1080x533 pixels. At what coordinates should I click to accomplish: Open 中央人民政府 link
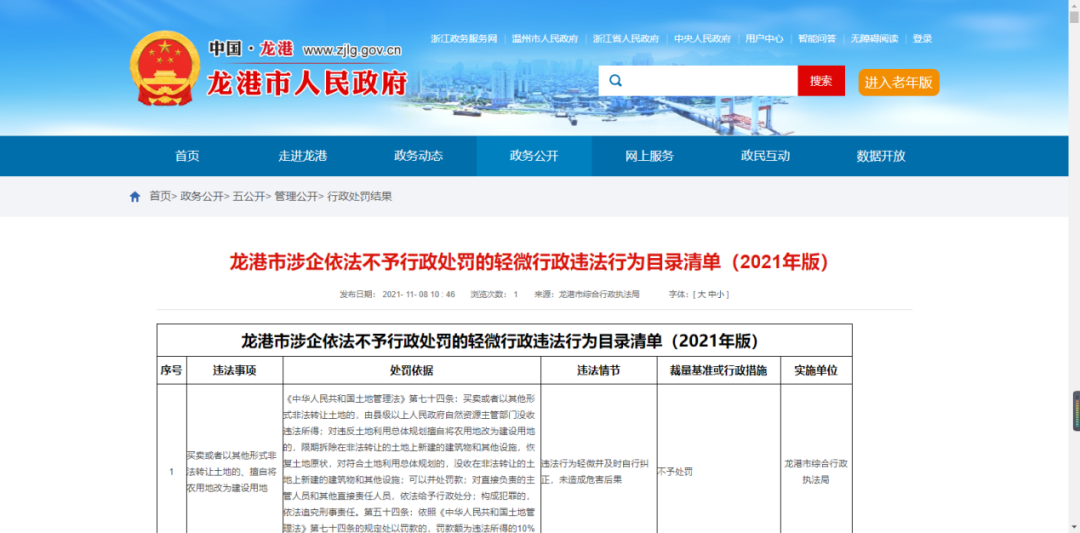tap(703, 39)
